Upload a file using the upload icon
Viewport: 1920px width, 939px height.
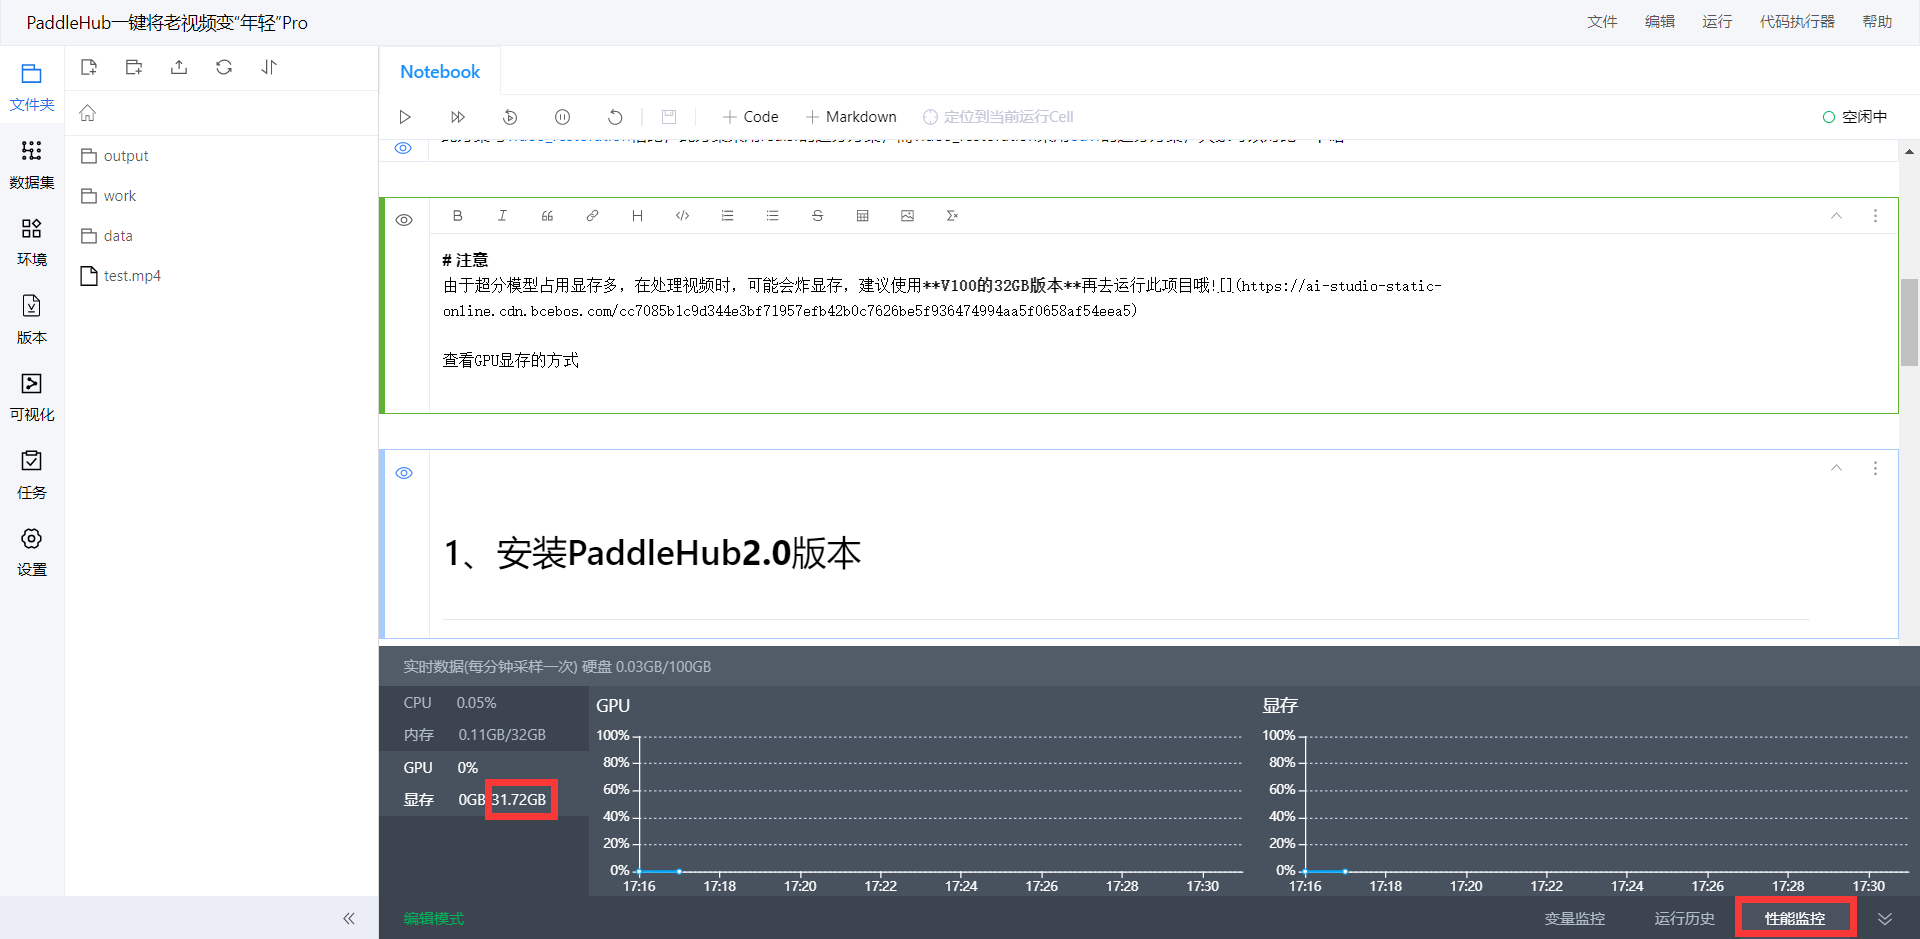pyautogui.click(x=178, y=67)
